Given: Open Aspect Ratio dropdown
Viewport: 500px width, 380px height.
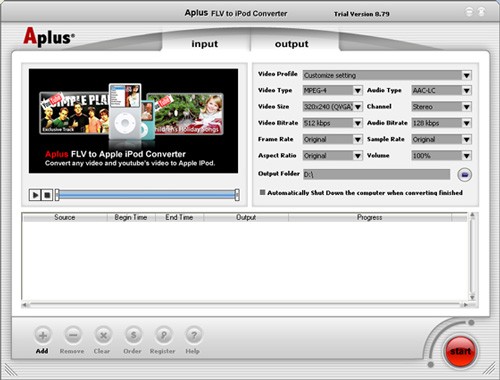Looking at the screenshot, I should pos(332,156).
